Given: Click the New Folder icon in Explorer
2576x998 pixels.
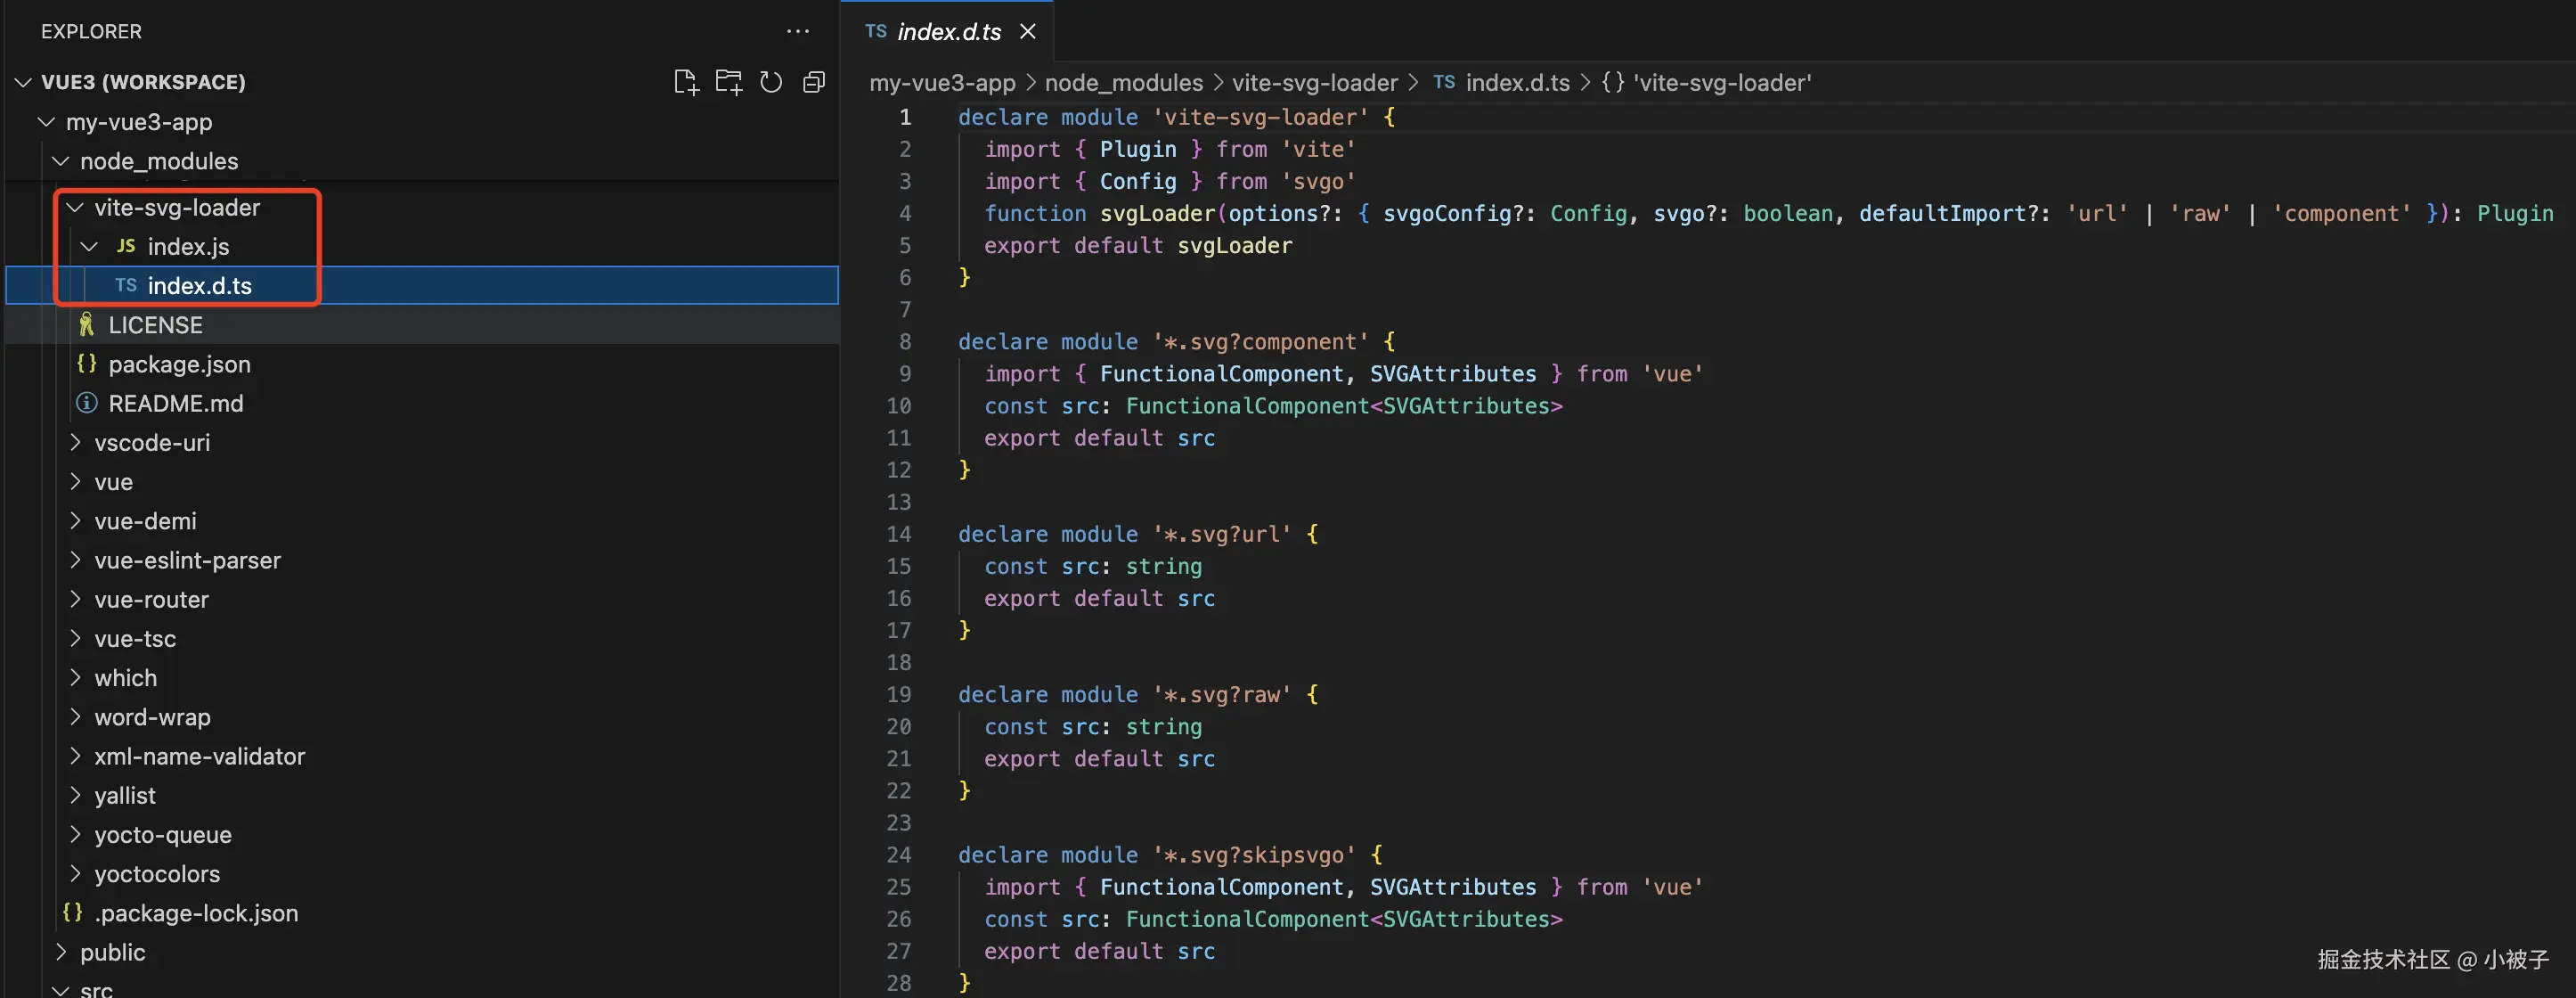Looking at the screenshot, I should 728,82.
